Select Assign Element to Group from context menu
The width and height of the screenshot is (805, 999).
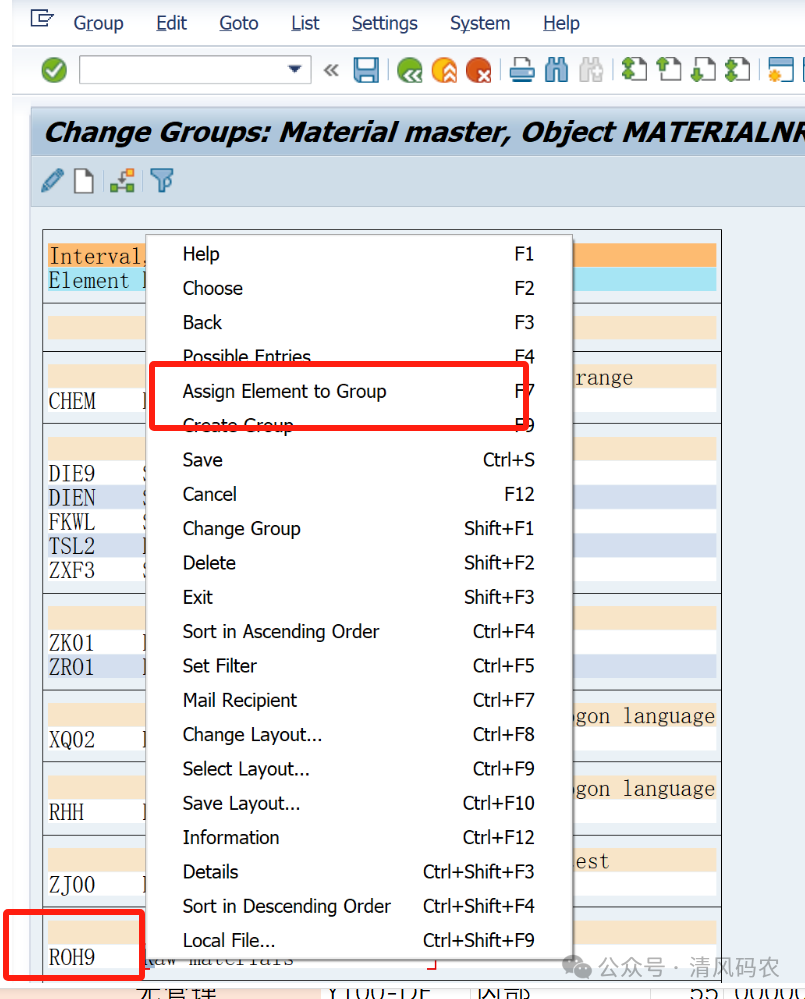pos(284,391)
